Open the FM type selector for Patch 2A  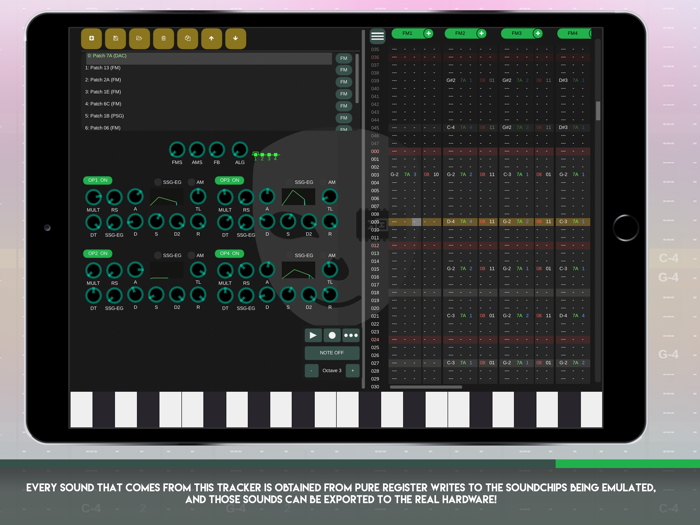(x=344, y=82)
